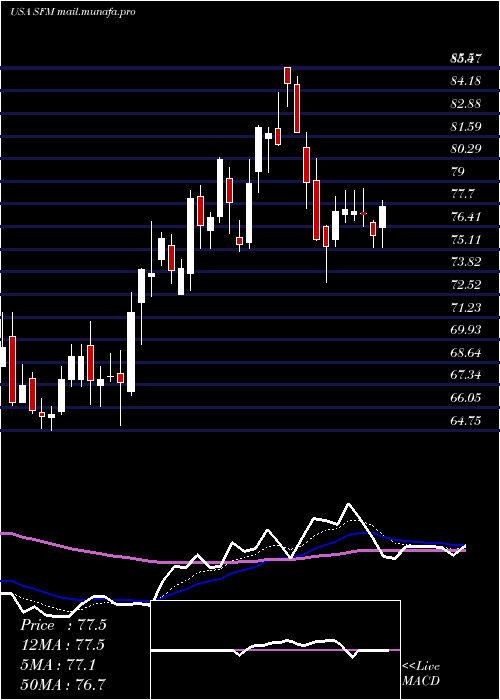Select the 72.52 price axis label
Screen dimensions: 500x700
(467, 285)
